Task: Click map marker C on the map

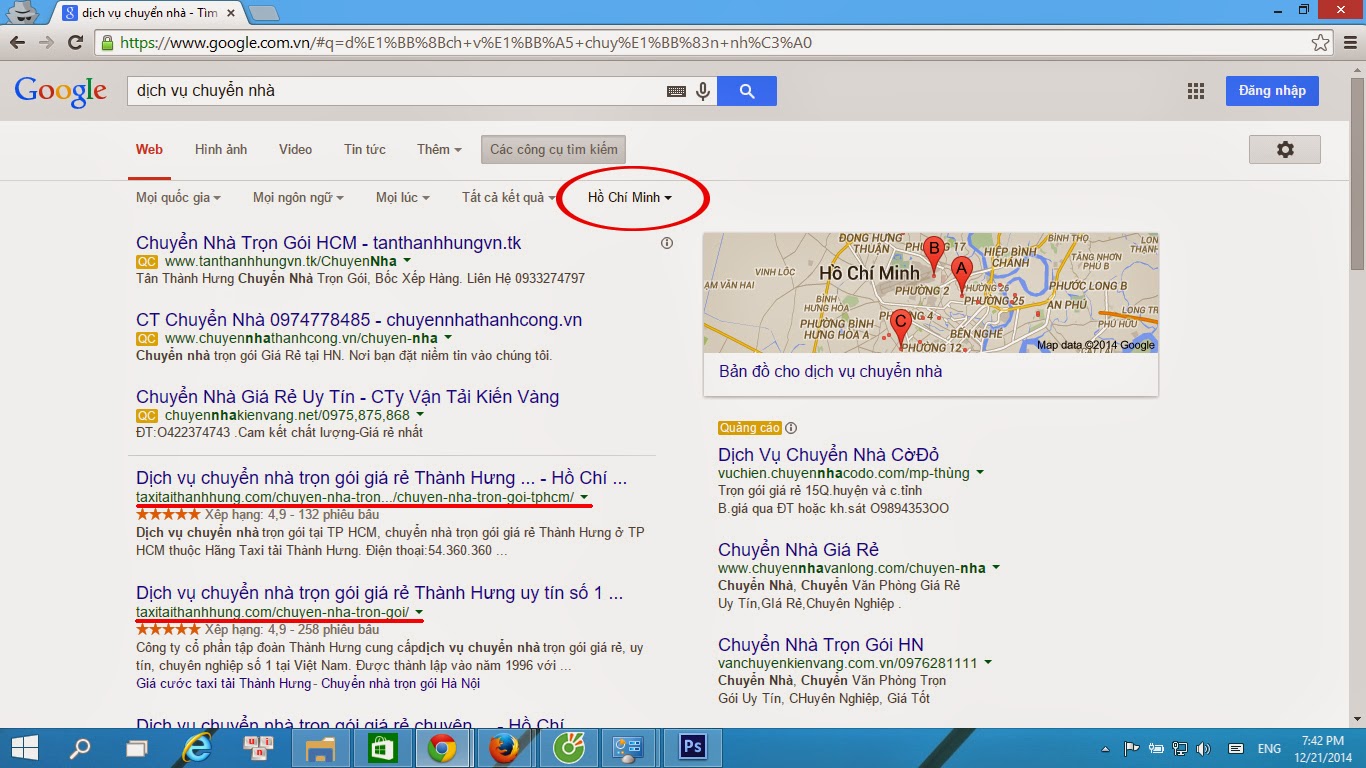Action: point(901,329)
